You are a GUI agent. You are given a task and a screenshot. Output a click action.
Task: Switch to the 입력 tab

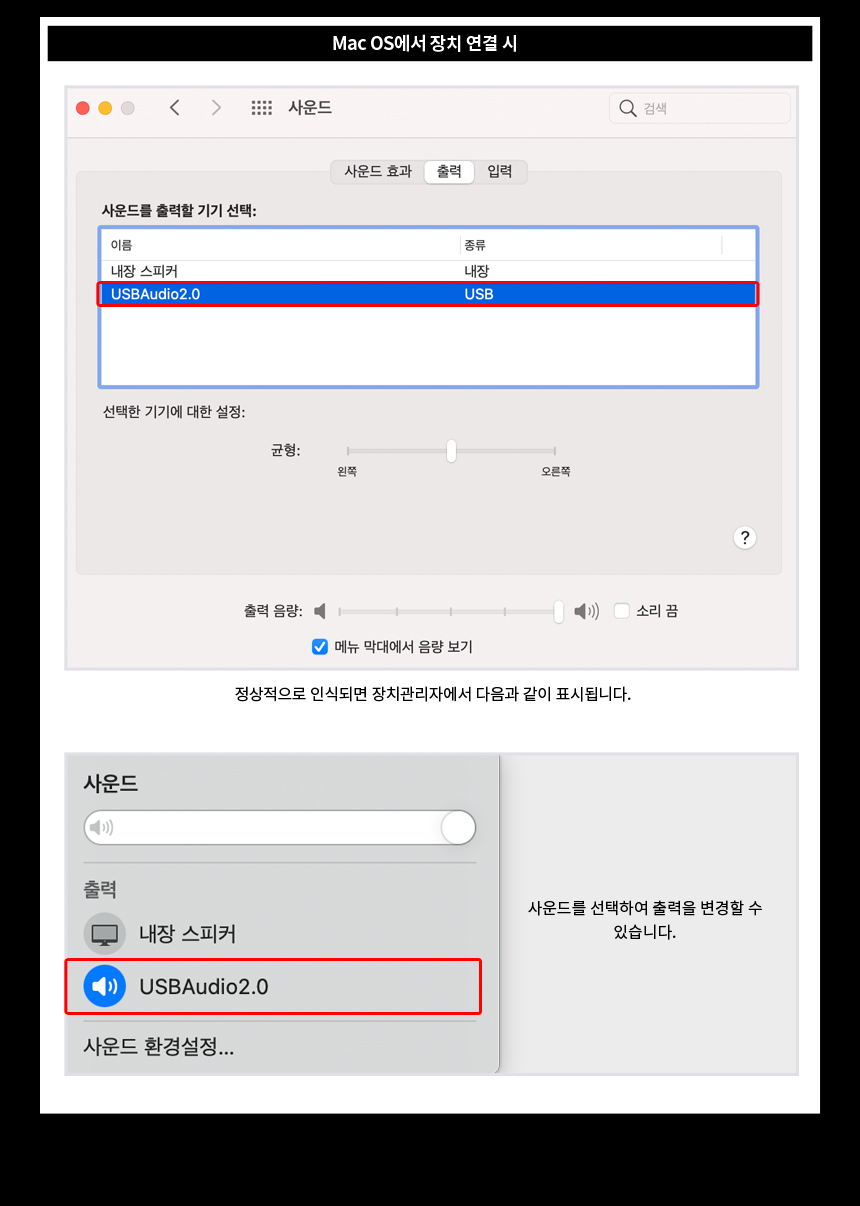(x=500, y=172)
